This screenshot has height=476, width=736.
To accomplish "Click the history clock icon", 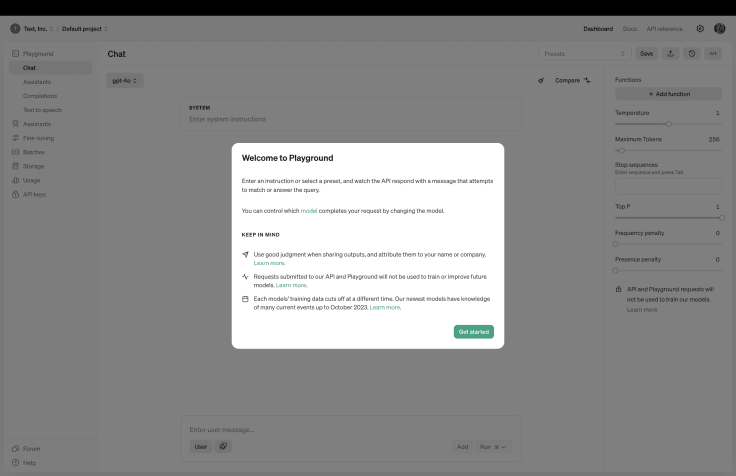I will [692, 54].
